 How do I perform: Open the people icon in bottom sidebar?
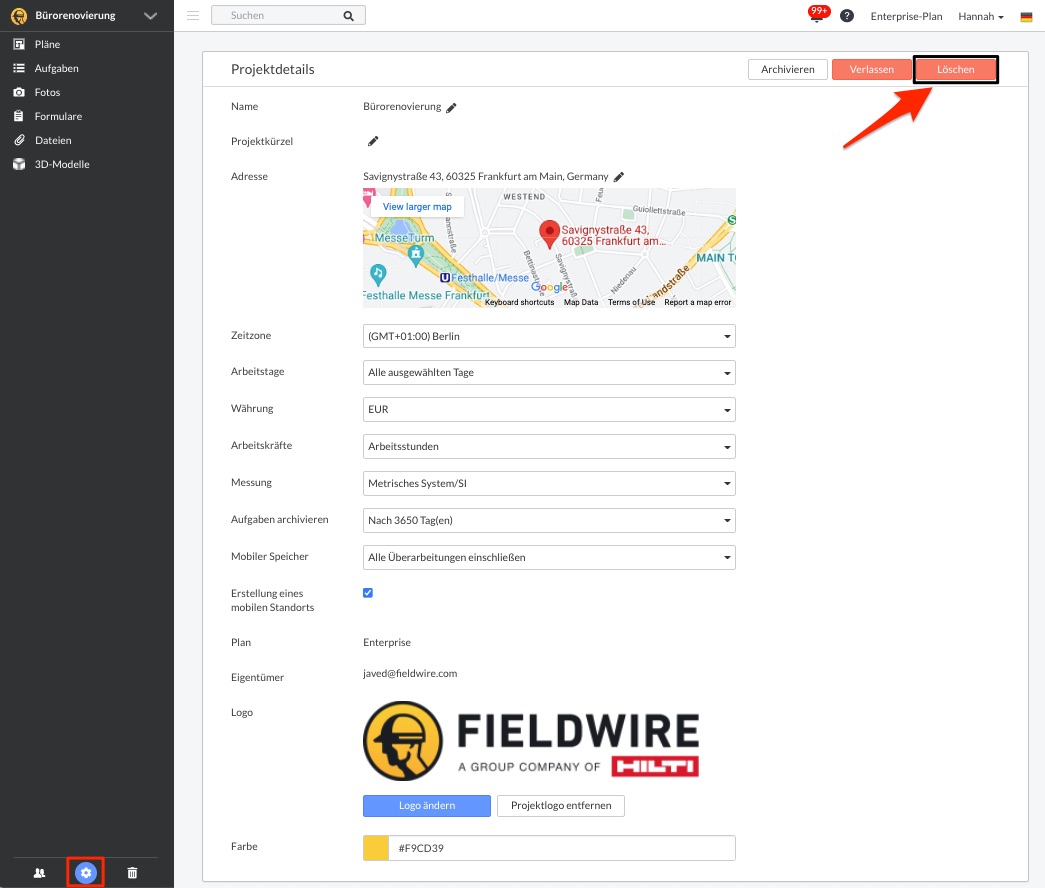(39, 873)
